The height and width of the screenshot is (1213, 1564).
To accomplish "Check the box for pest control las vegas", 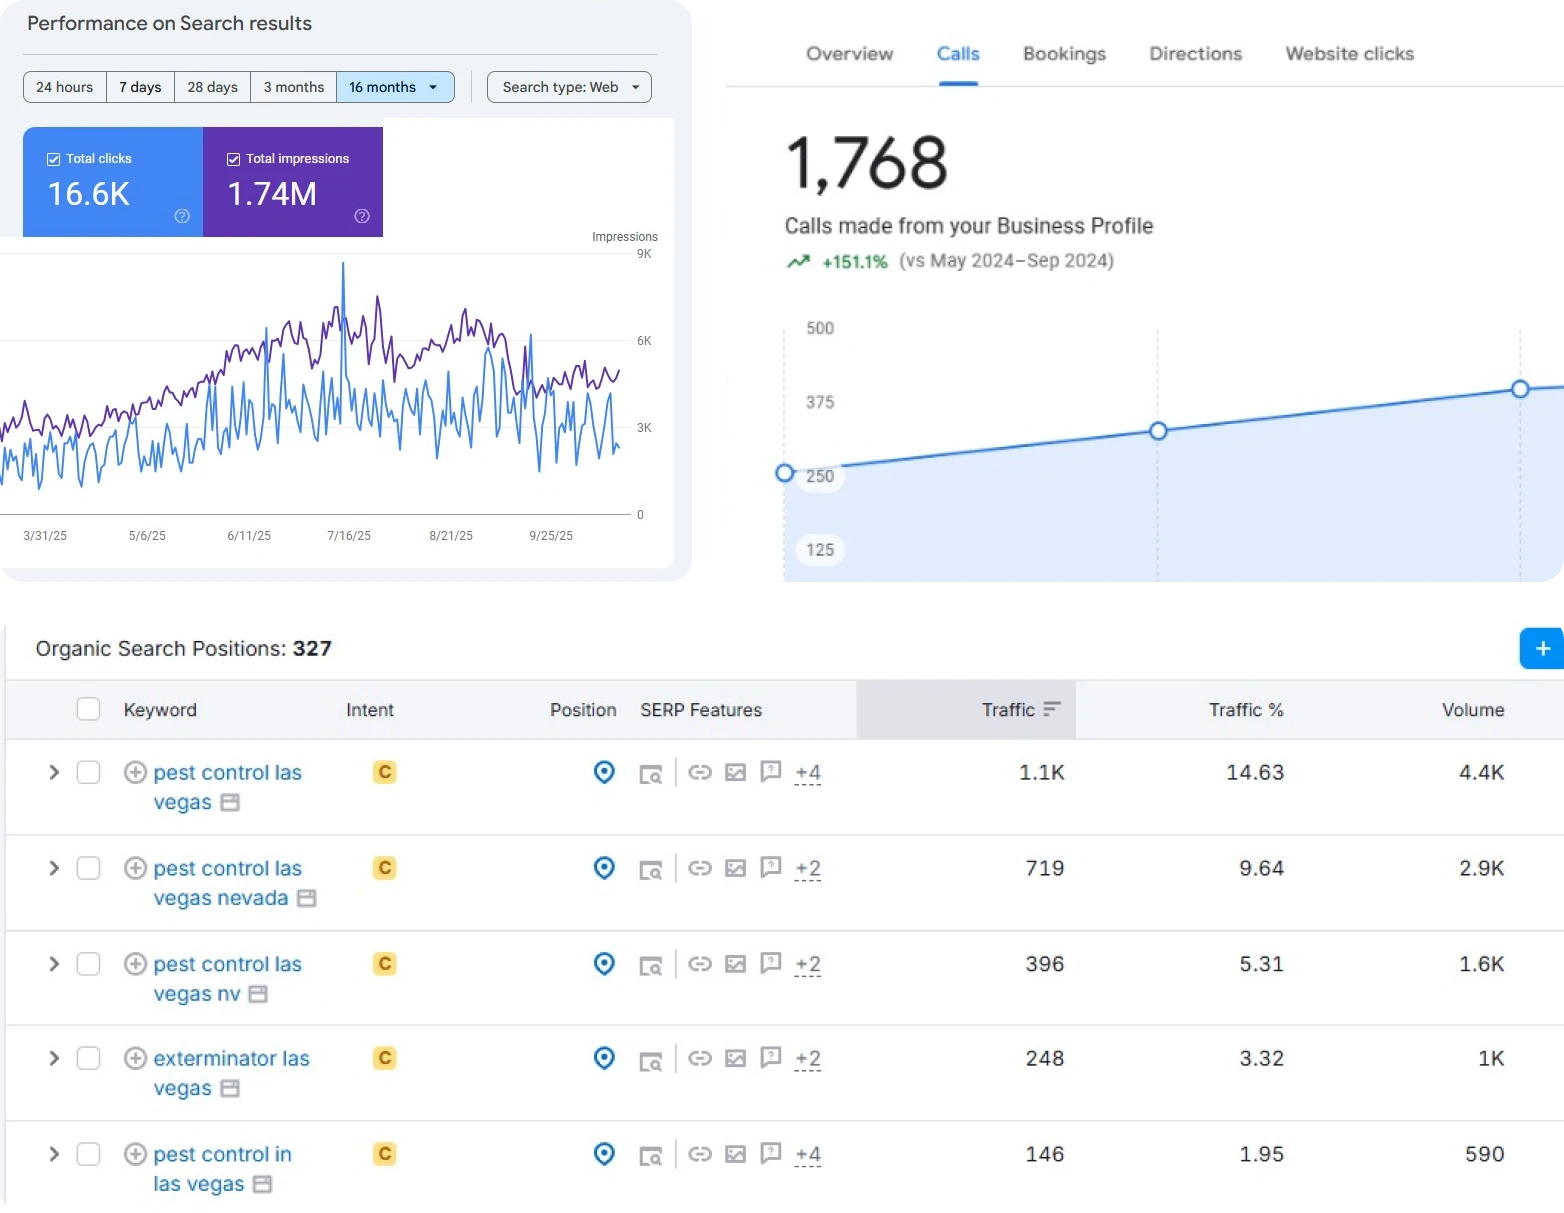I will [88, 772].
